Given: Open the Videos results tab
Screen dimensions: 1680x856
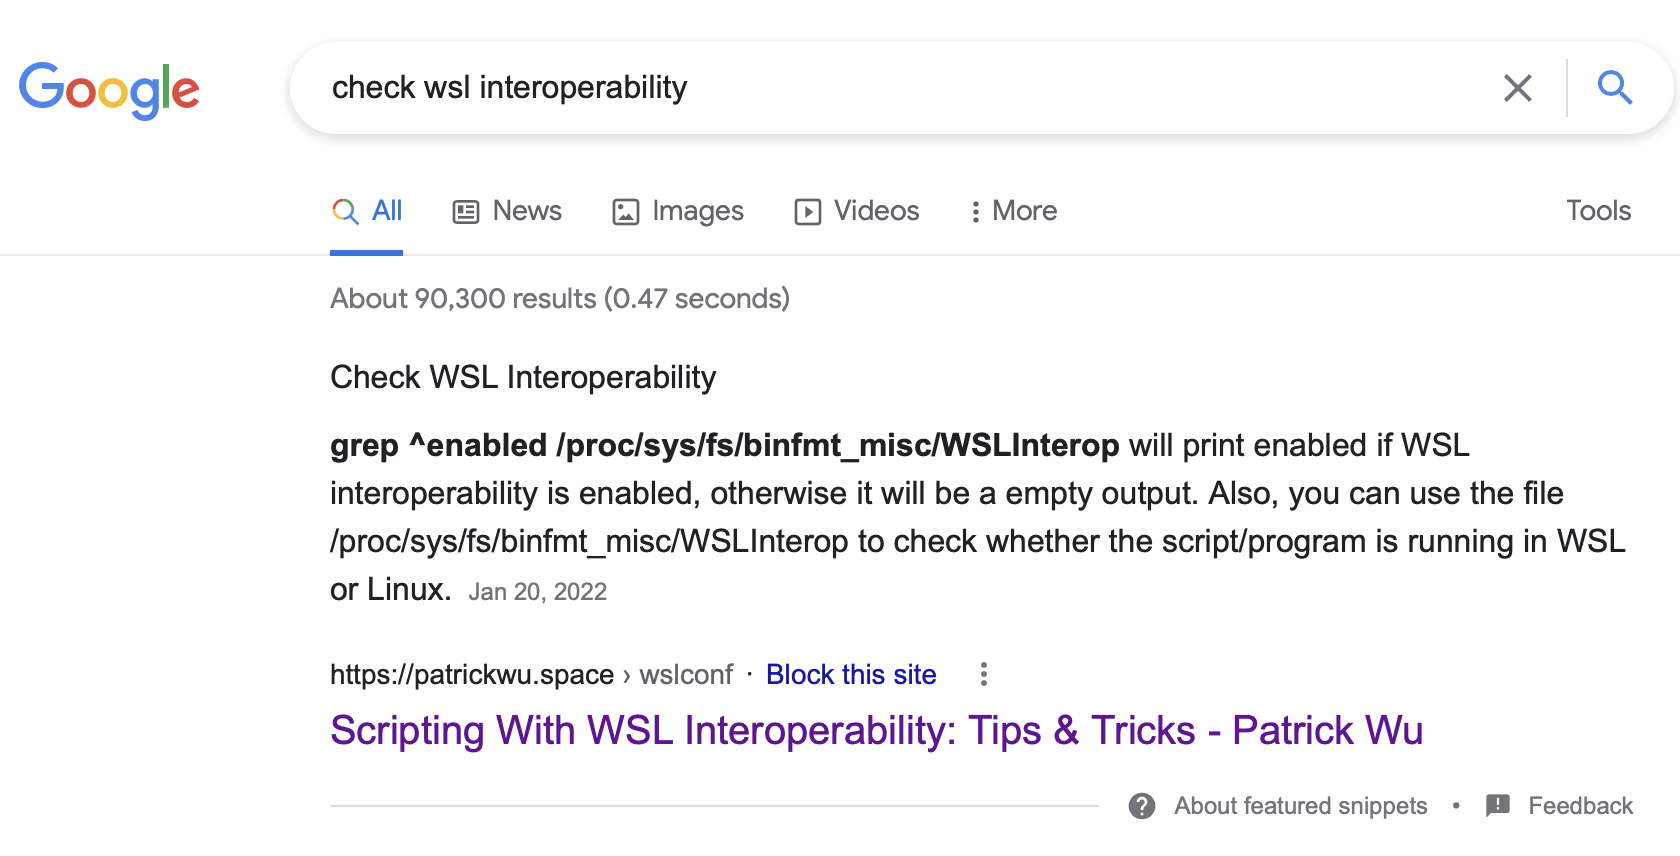Looking at the screenshot, I should click(857, 211).
